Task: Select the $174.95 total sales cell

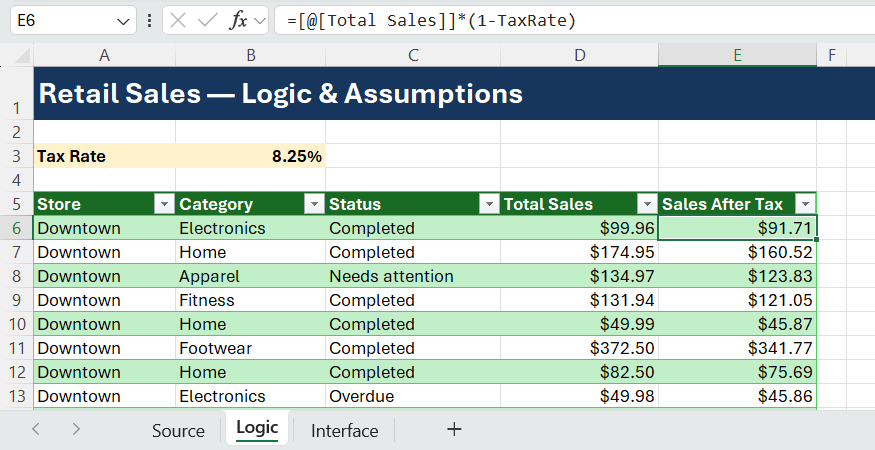Action: [x=580, y=252]
